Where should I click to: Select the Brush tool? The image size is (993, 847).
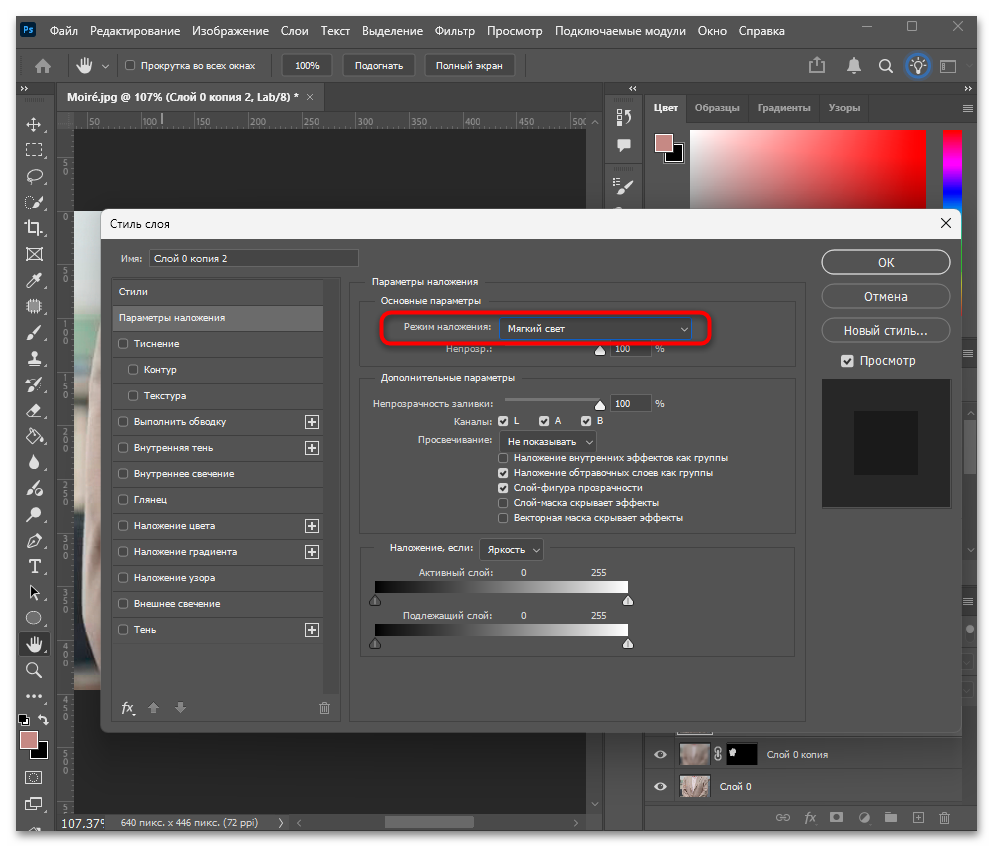click(x=34, y=333)
